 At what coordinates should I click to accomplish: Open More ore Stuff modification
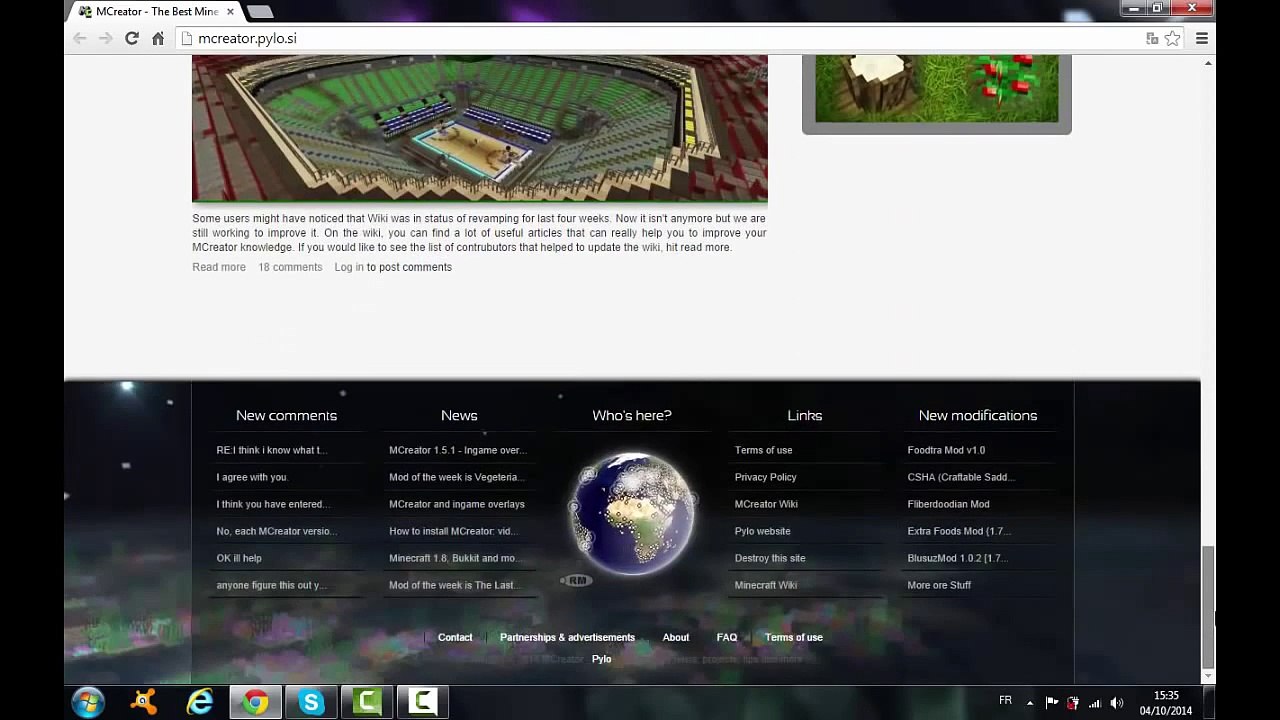pos(939,585)
